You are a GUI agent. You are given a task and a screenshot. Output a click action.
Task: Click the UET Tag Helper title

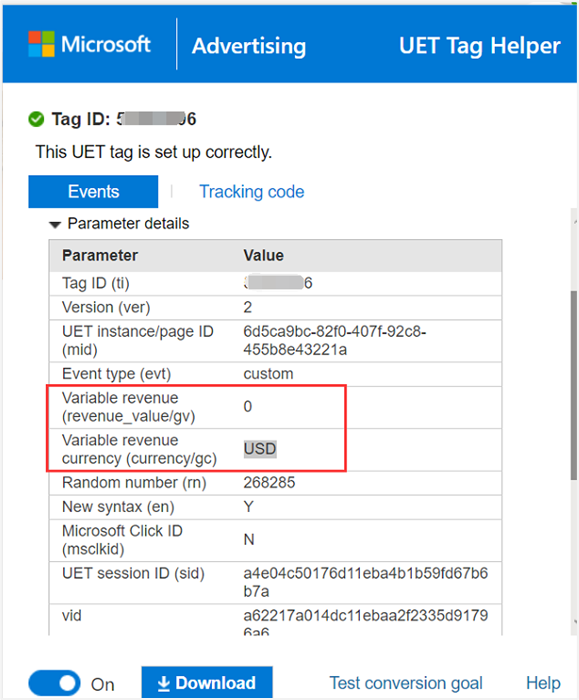(479, 46)
